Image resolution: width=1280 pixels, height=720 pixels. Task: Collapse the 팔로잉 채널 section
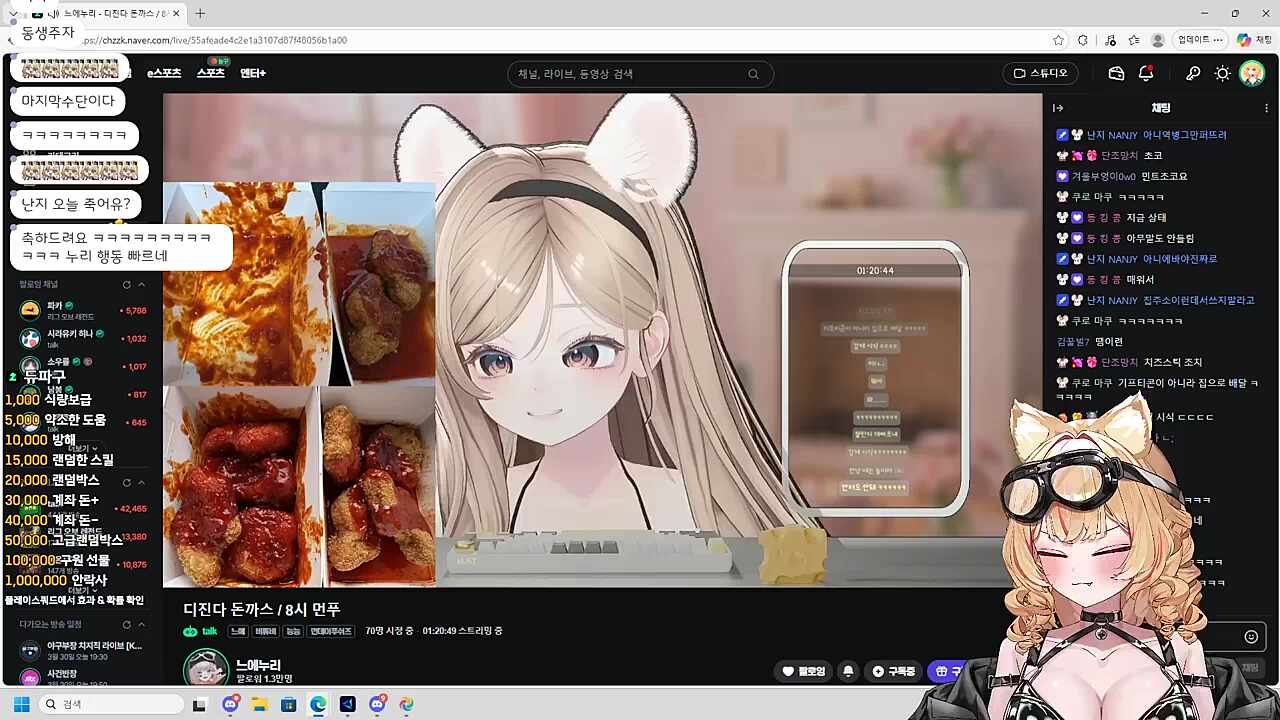click(142, 284)
